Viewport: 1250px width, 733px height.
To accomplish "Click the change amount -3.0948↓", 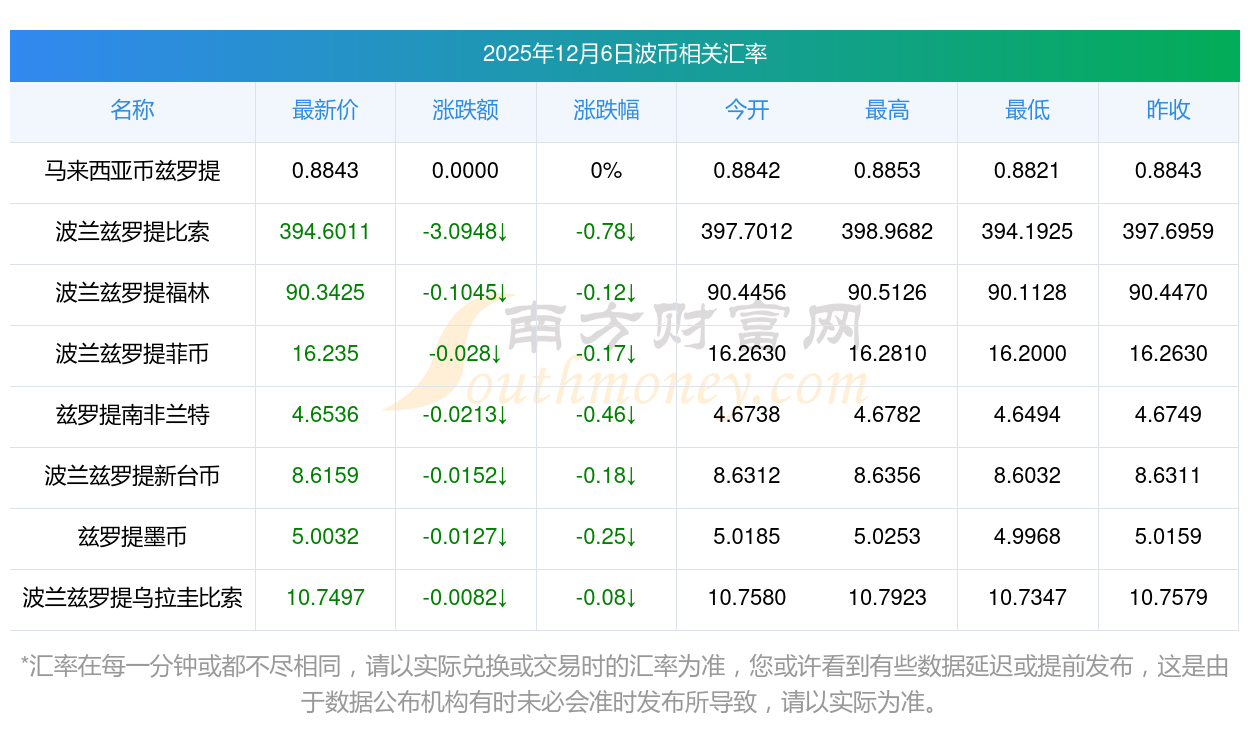I will pyautogui.click(x=466, y=232).
